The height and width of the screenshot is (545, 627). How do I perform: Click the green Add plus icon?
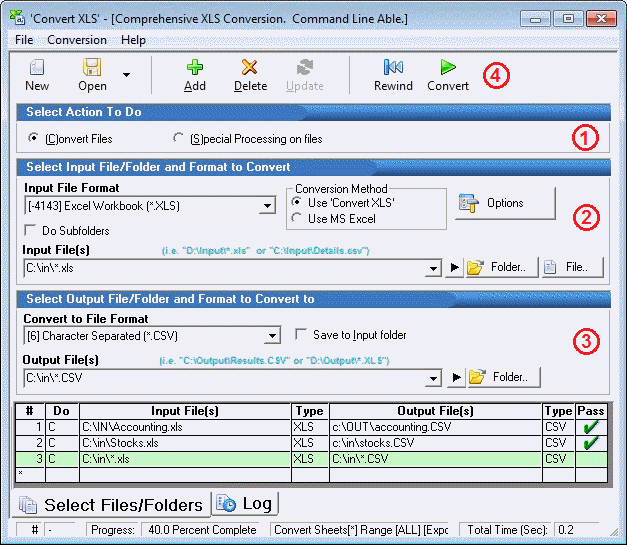195,68
